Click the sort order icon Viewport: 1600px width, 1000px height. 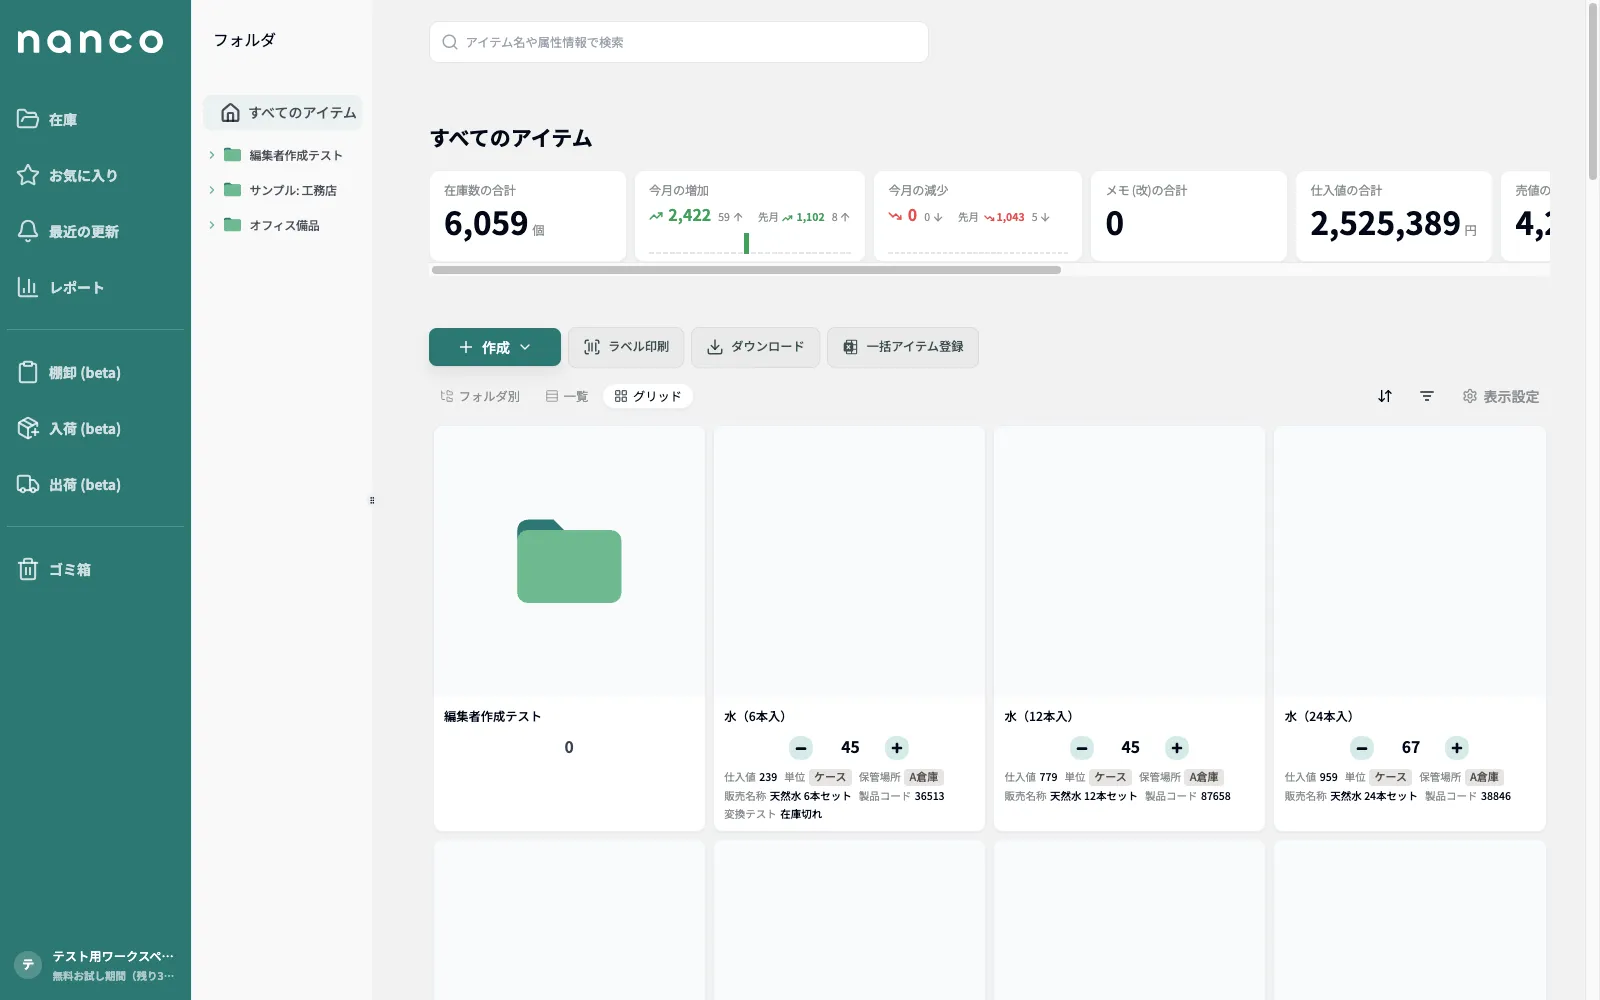[x=1385, y=396]
